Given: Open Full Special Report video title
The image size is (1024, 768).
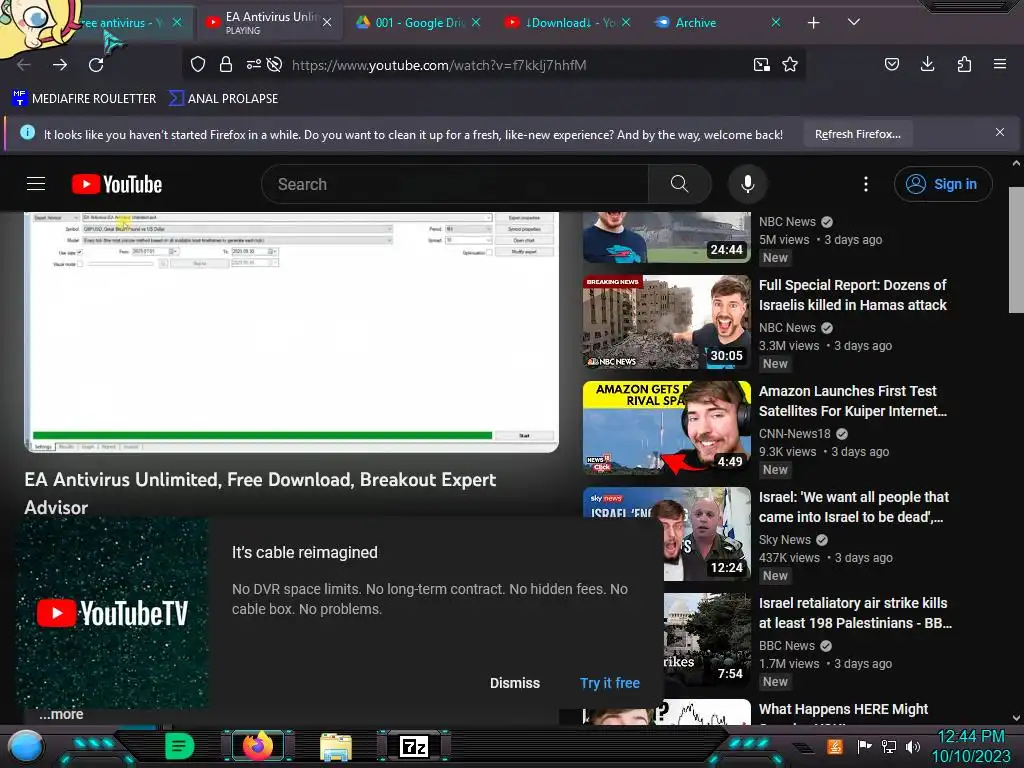Looking at the screenshot, I should (x=852, y=295).
